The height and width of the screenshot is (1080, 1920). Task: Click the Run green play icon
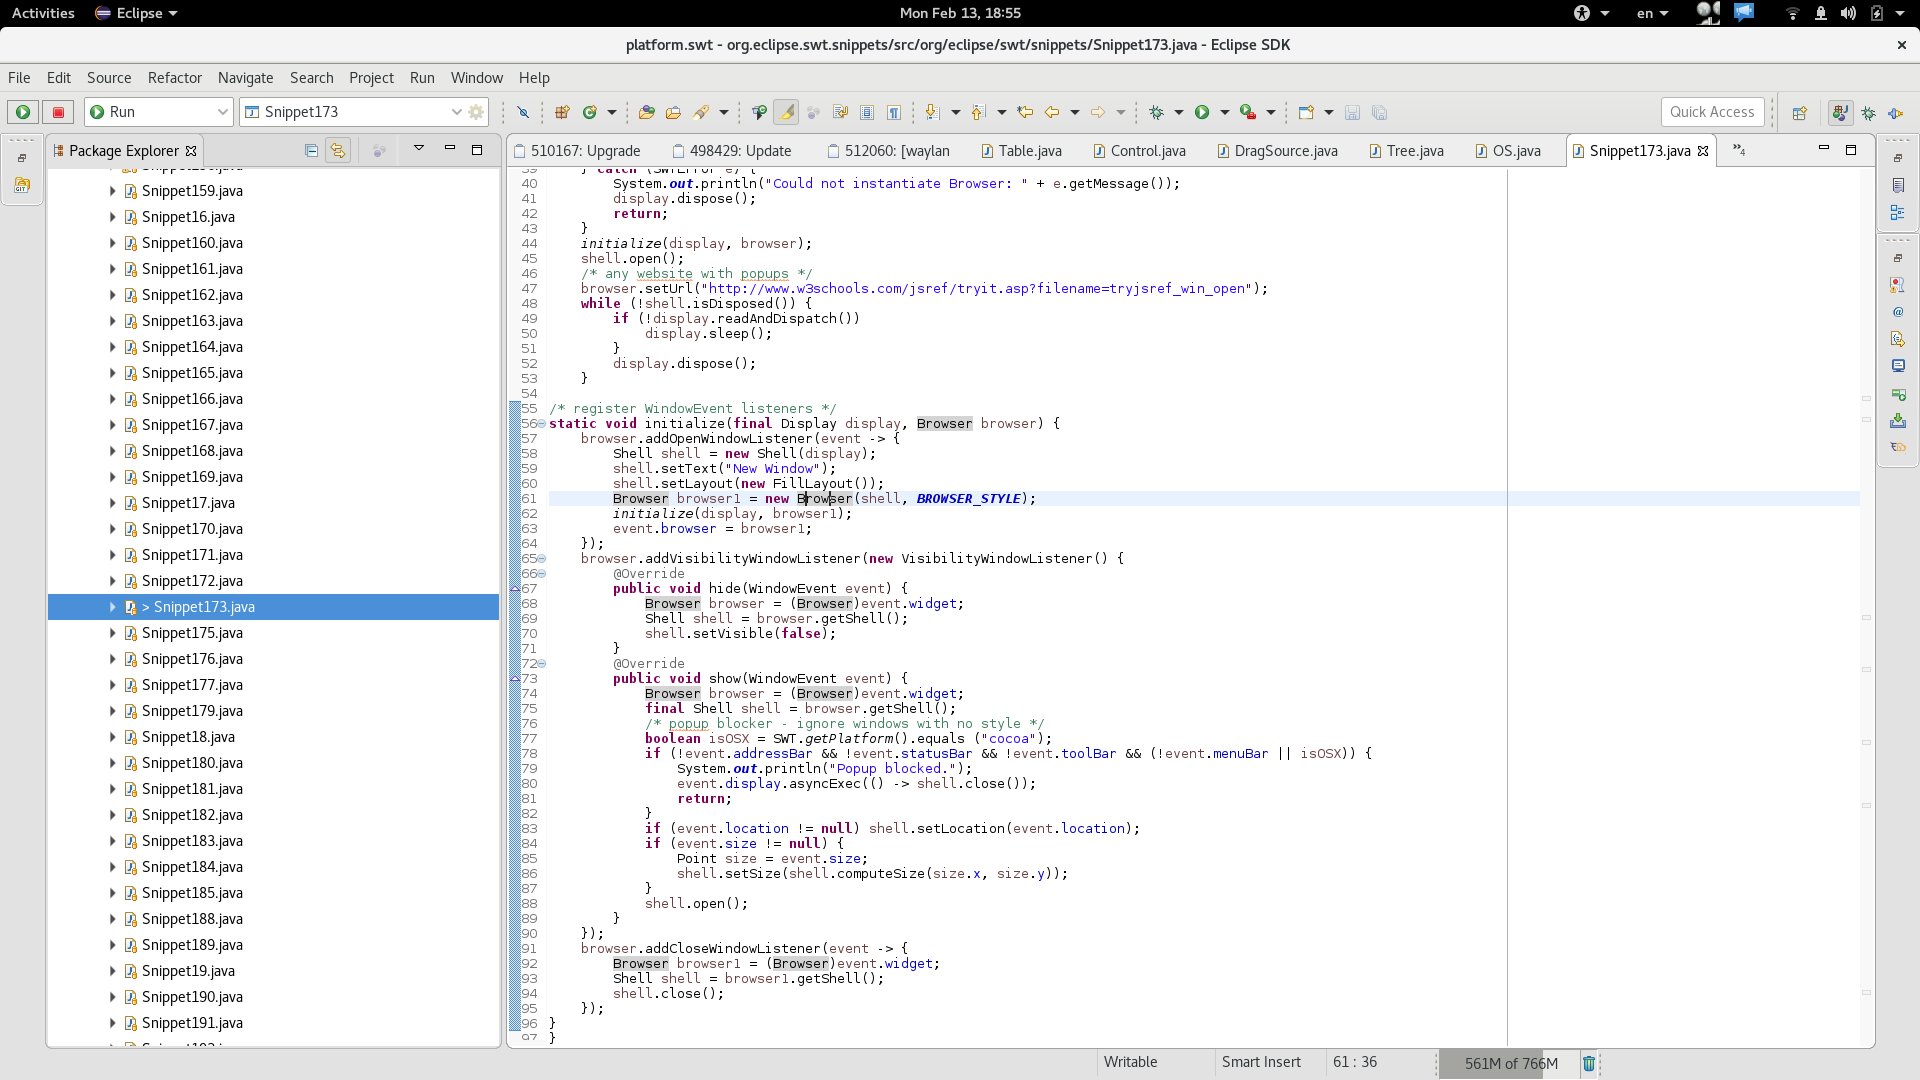(1202, 112)
